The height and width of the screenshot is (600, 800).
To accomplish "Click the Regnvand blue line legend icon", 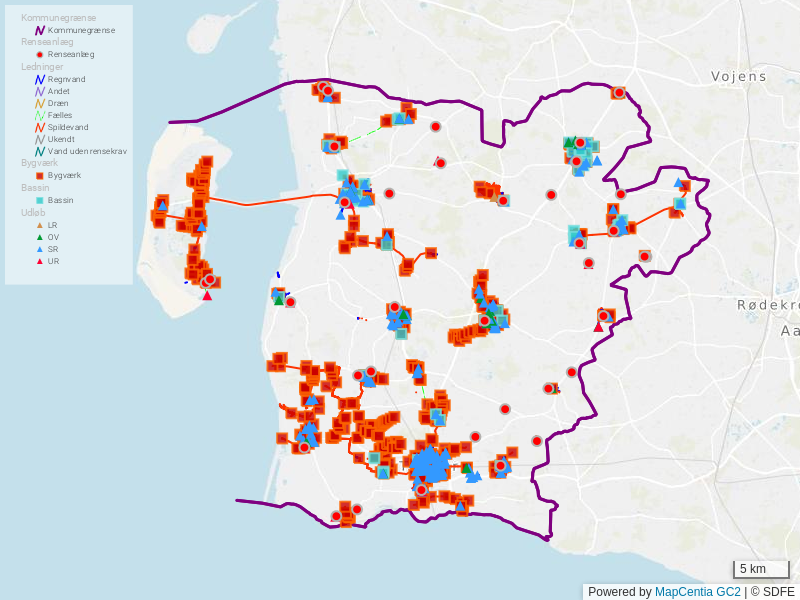I will click(x=40, y=78).
